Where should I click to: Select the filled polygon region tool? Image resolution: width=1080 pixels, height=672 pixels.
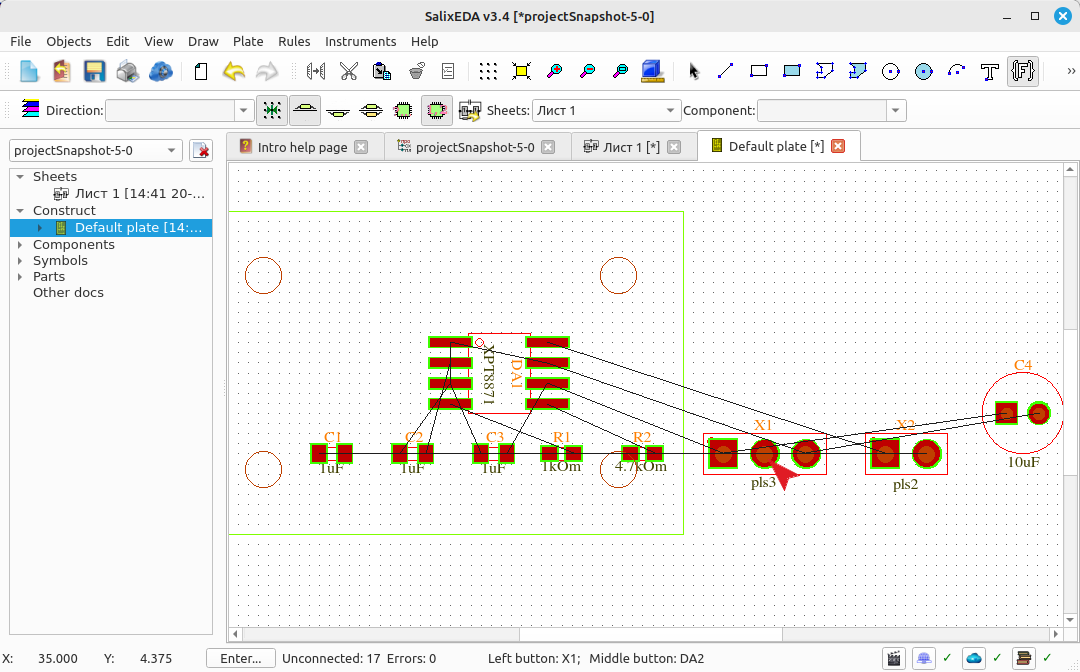858,71
